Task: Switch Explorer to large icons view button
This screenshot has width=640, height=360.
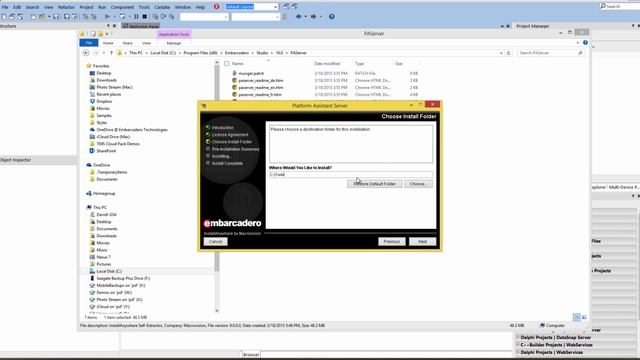Action: coord(584,317)
